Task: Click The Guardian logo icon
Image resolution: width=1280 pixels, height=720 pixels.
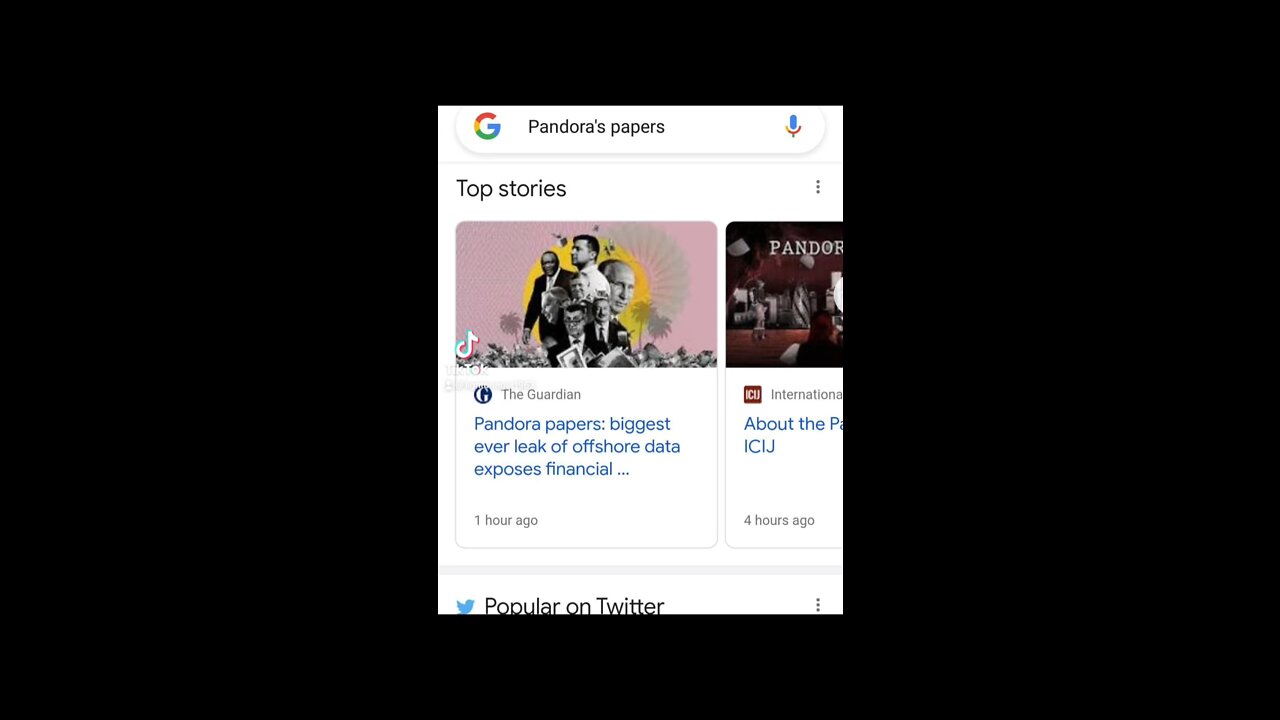Action: 483,395
